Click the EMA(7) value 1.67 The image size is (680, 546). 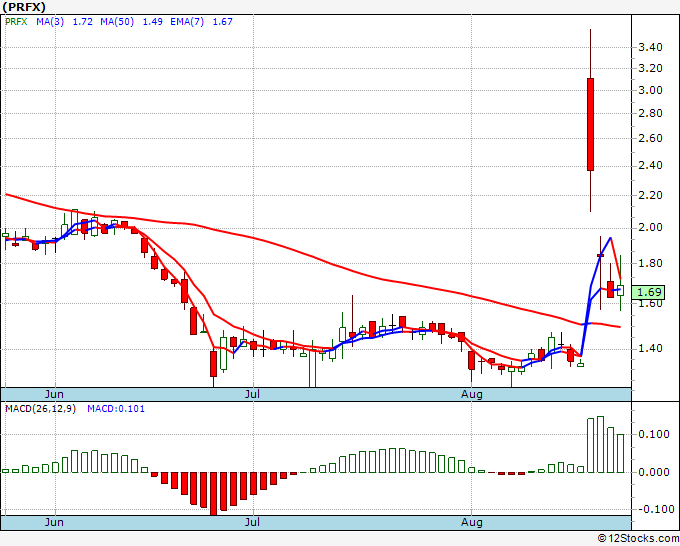[x=222, y=22]
